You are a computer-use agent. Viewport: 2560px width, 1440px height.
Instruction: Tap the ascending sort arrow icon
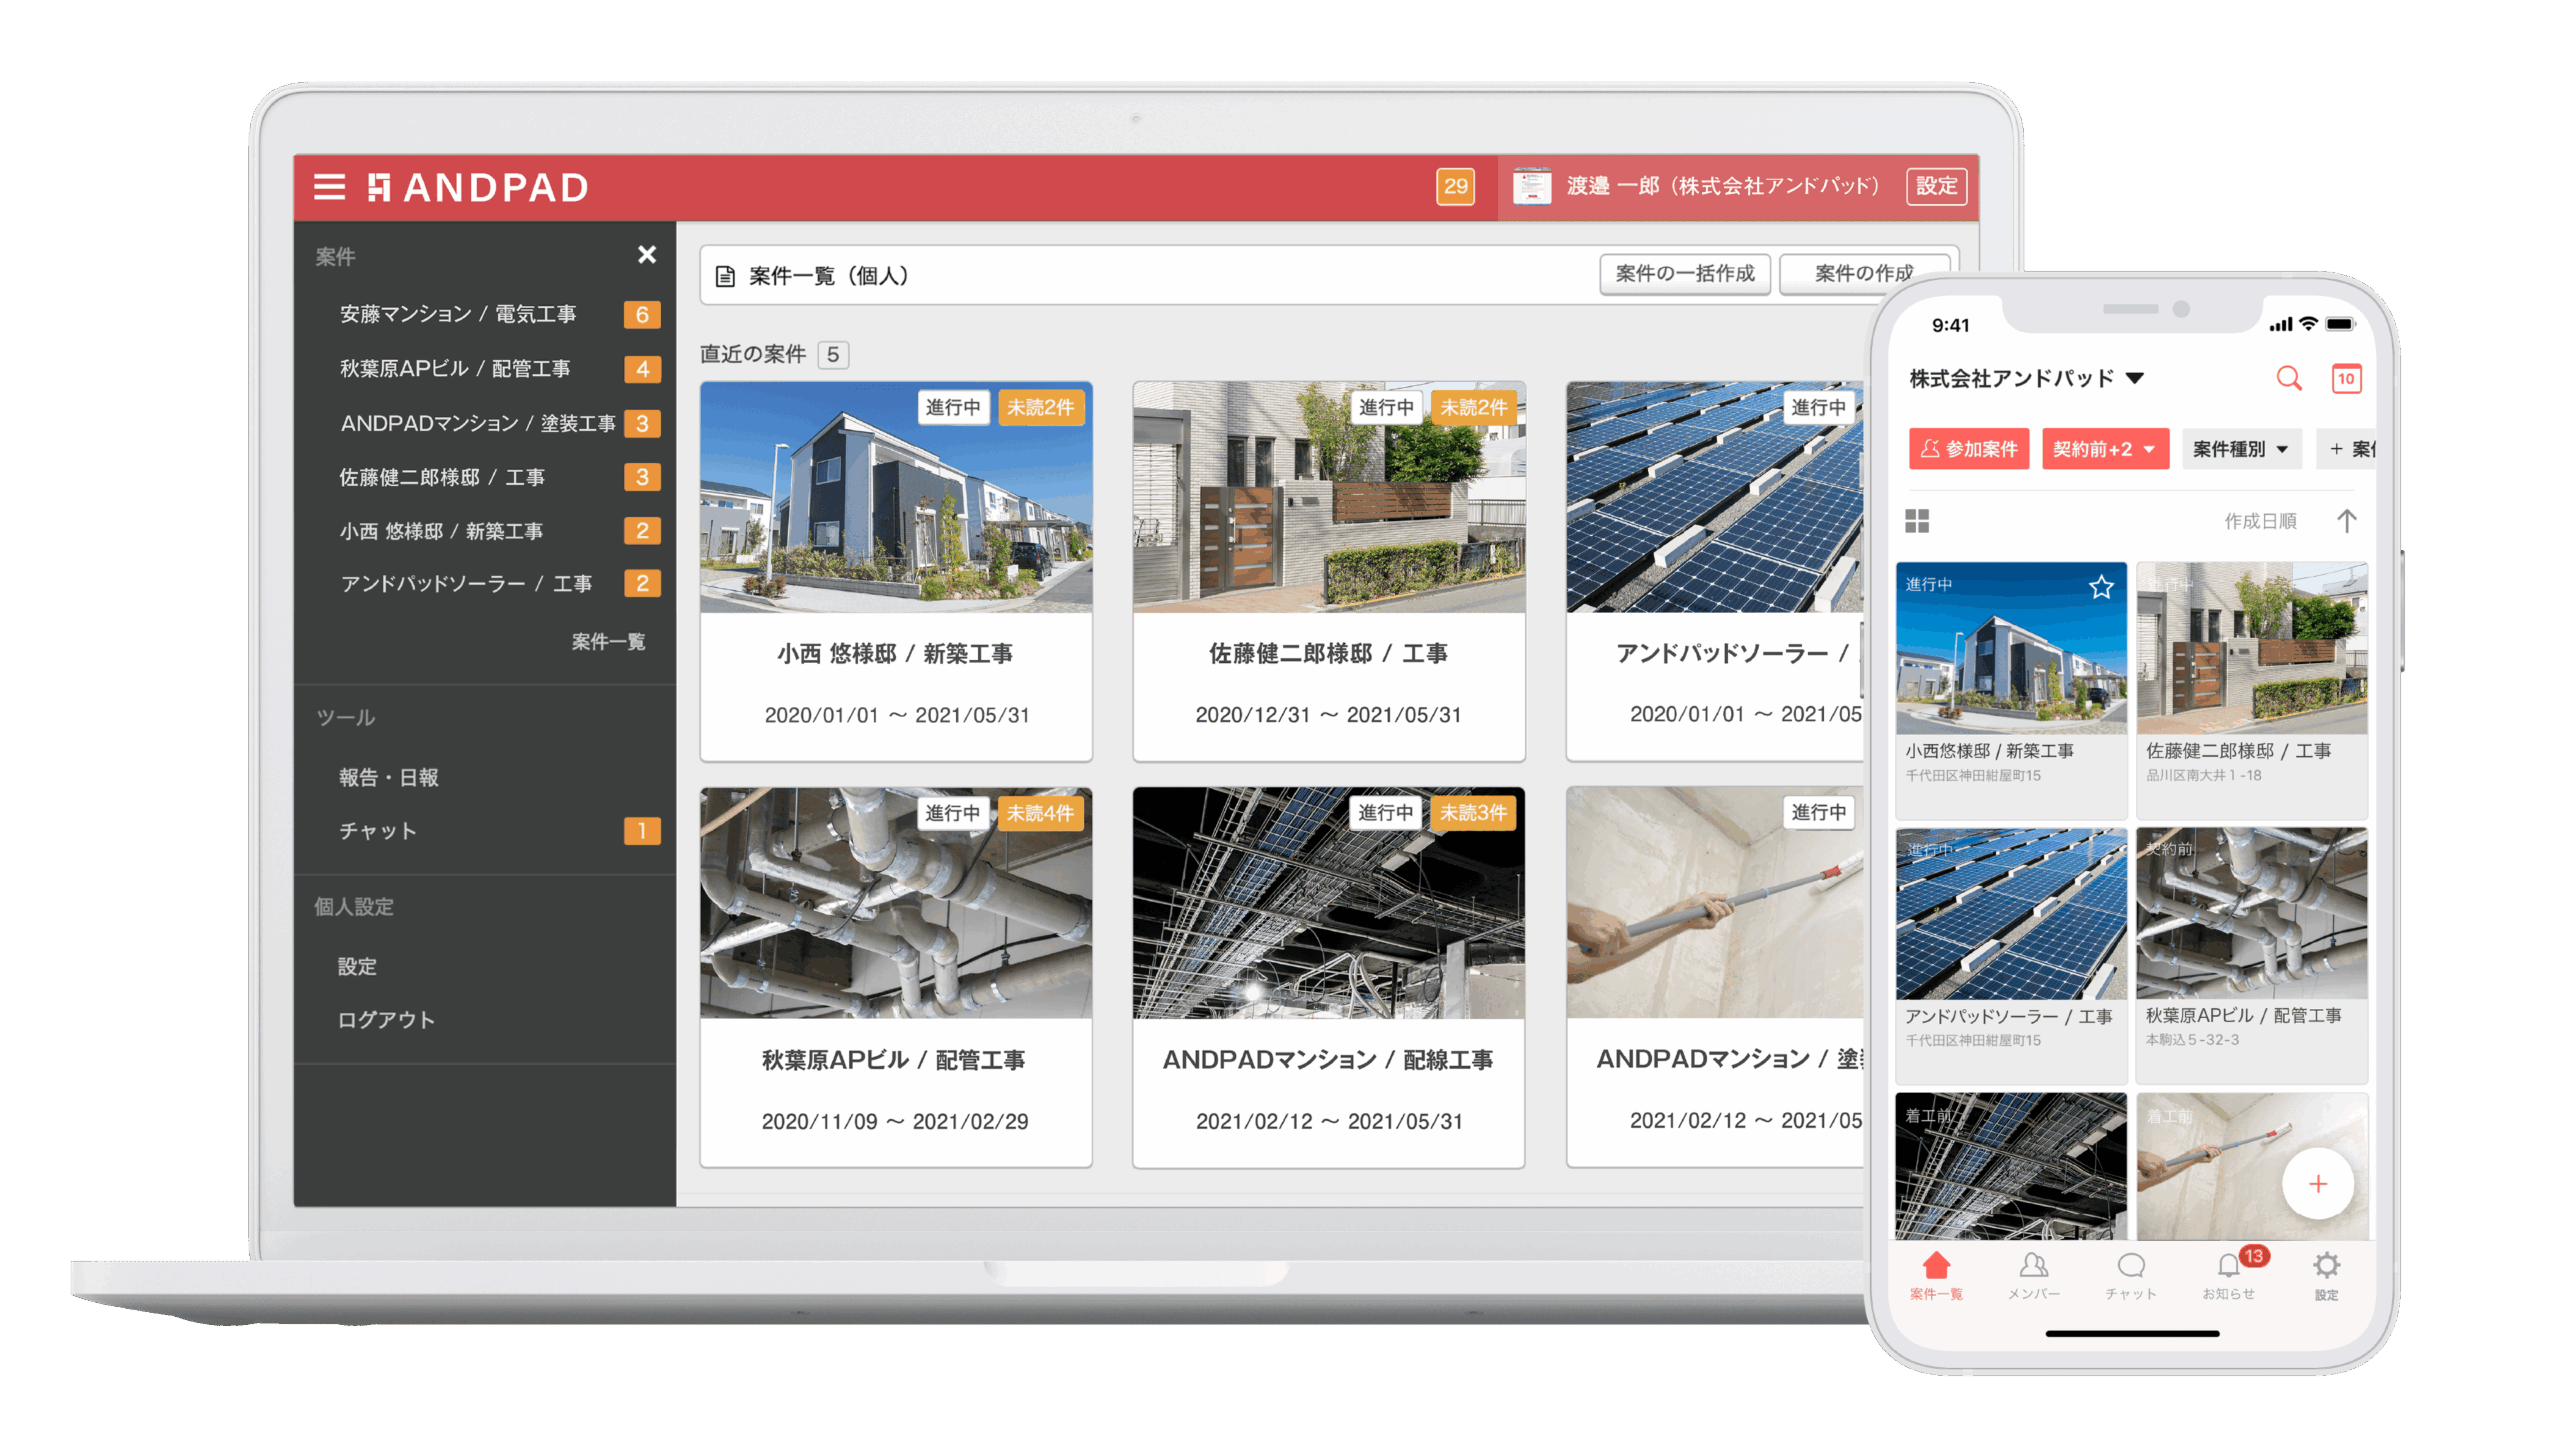pyautogui.click(x=2346, y=521)
